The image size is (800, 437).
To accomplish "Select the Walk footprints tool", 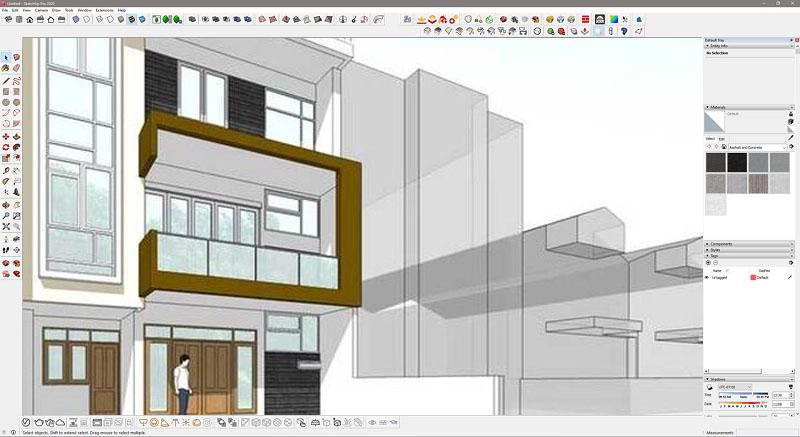I will [6, 250].
